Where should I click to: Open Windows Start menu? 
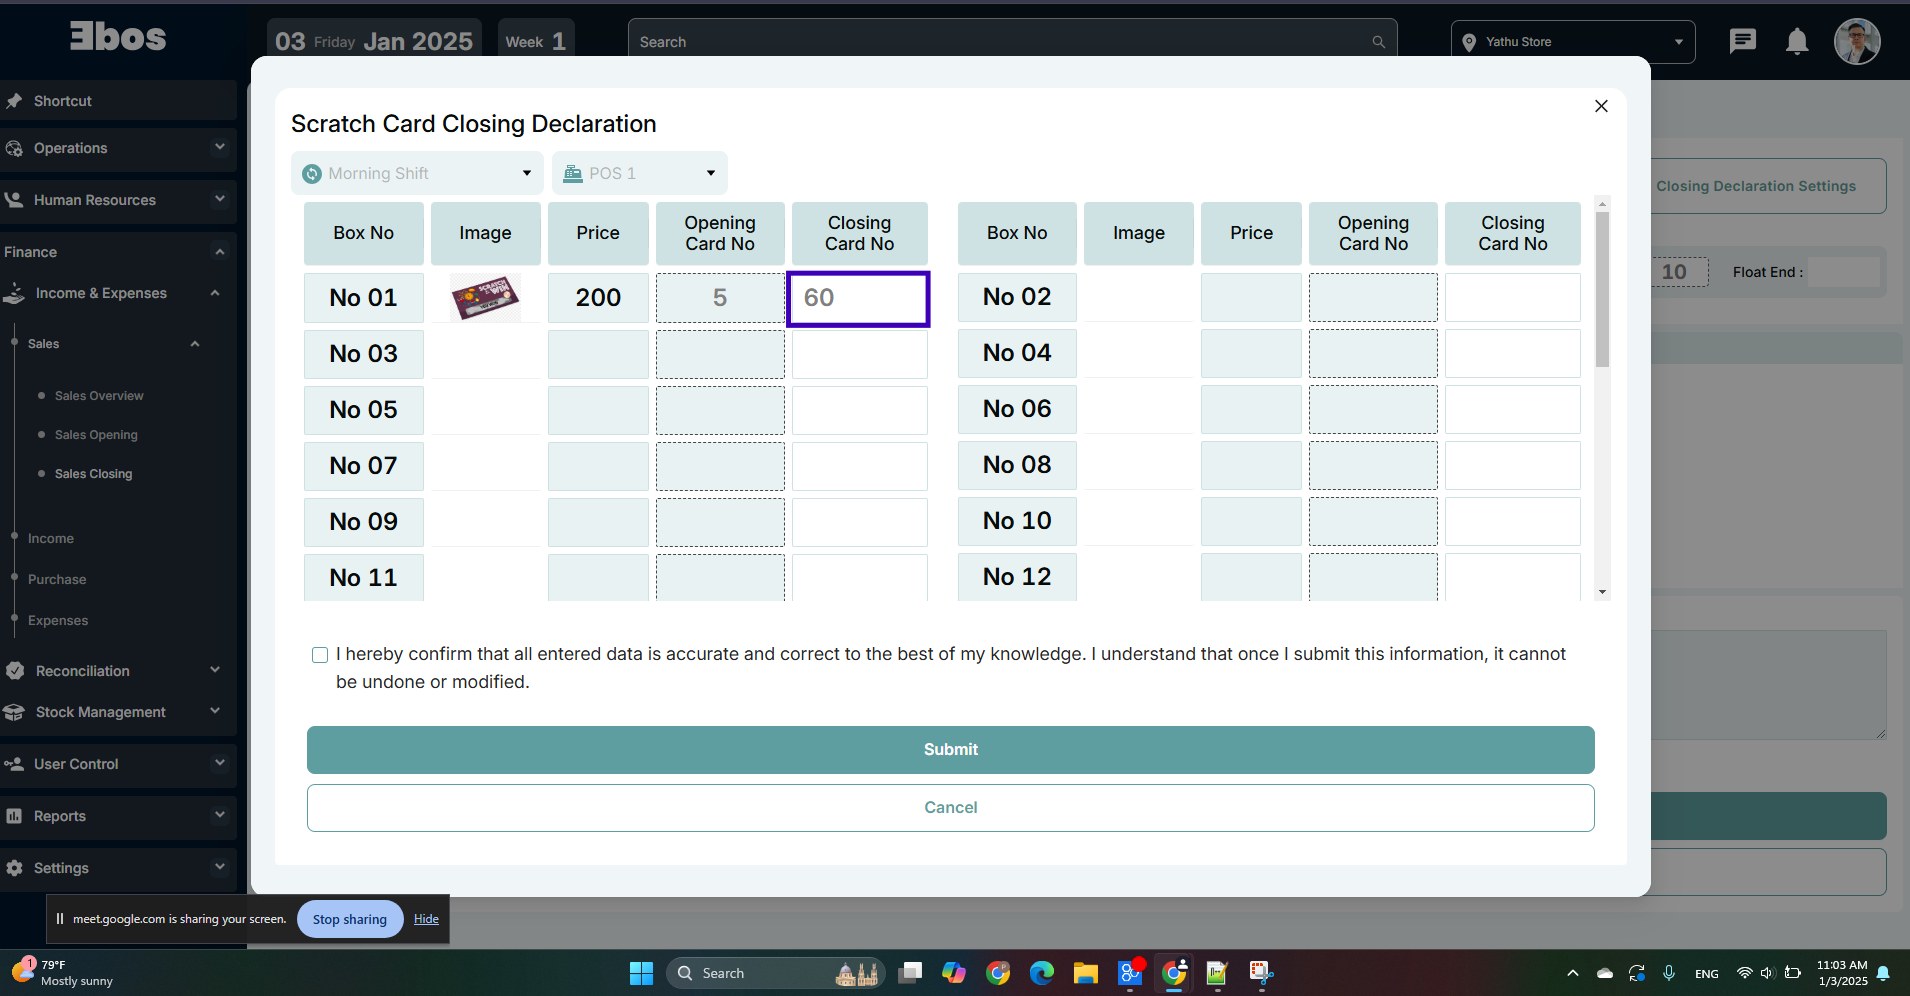[641, 973]
